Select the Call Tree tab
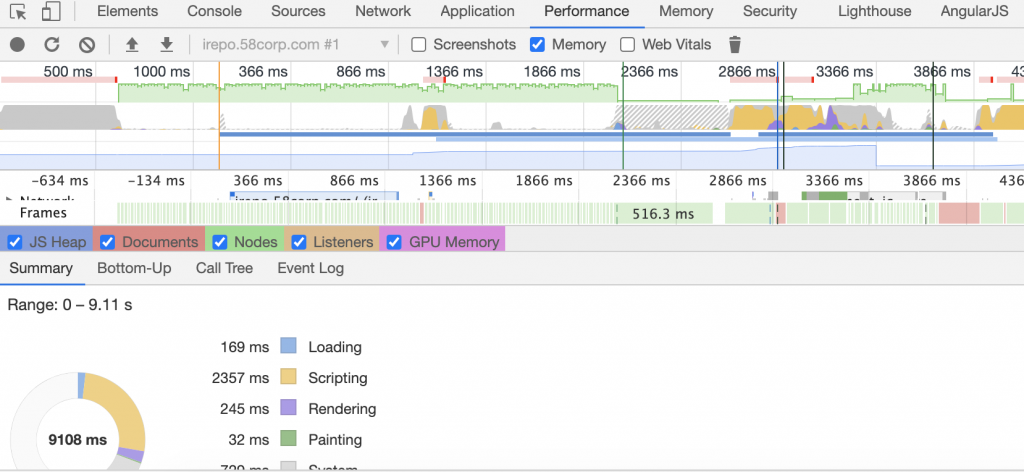 click(x=224, y=268)
